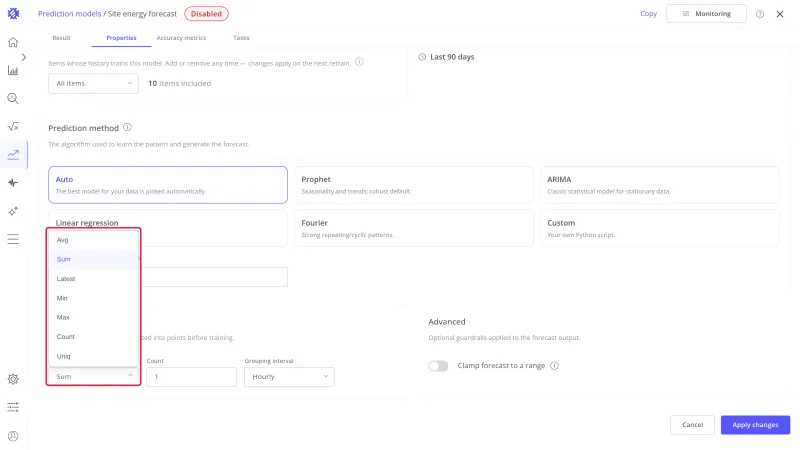Open the Hourly grouping interval dropdown
The image size is (800, 450).
(x=289, y=377)
